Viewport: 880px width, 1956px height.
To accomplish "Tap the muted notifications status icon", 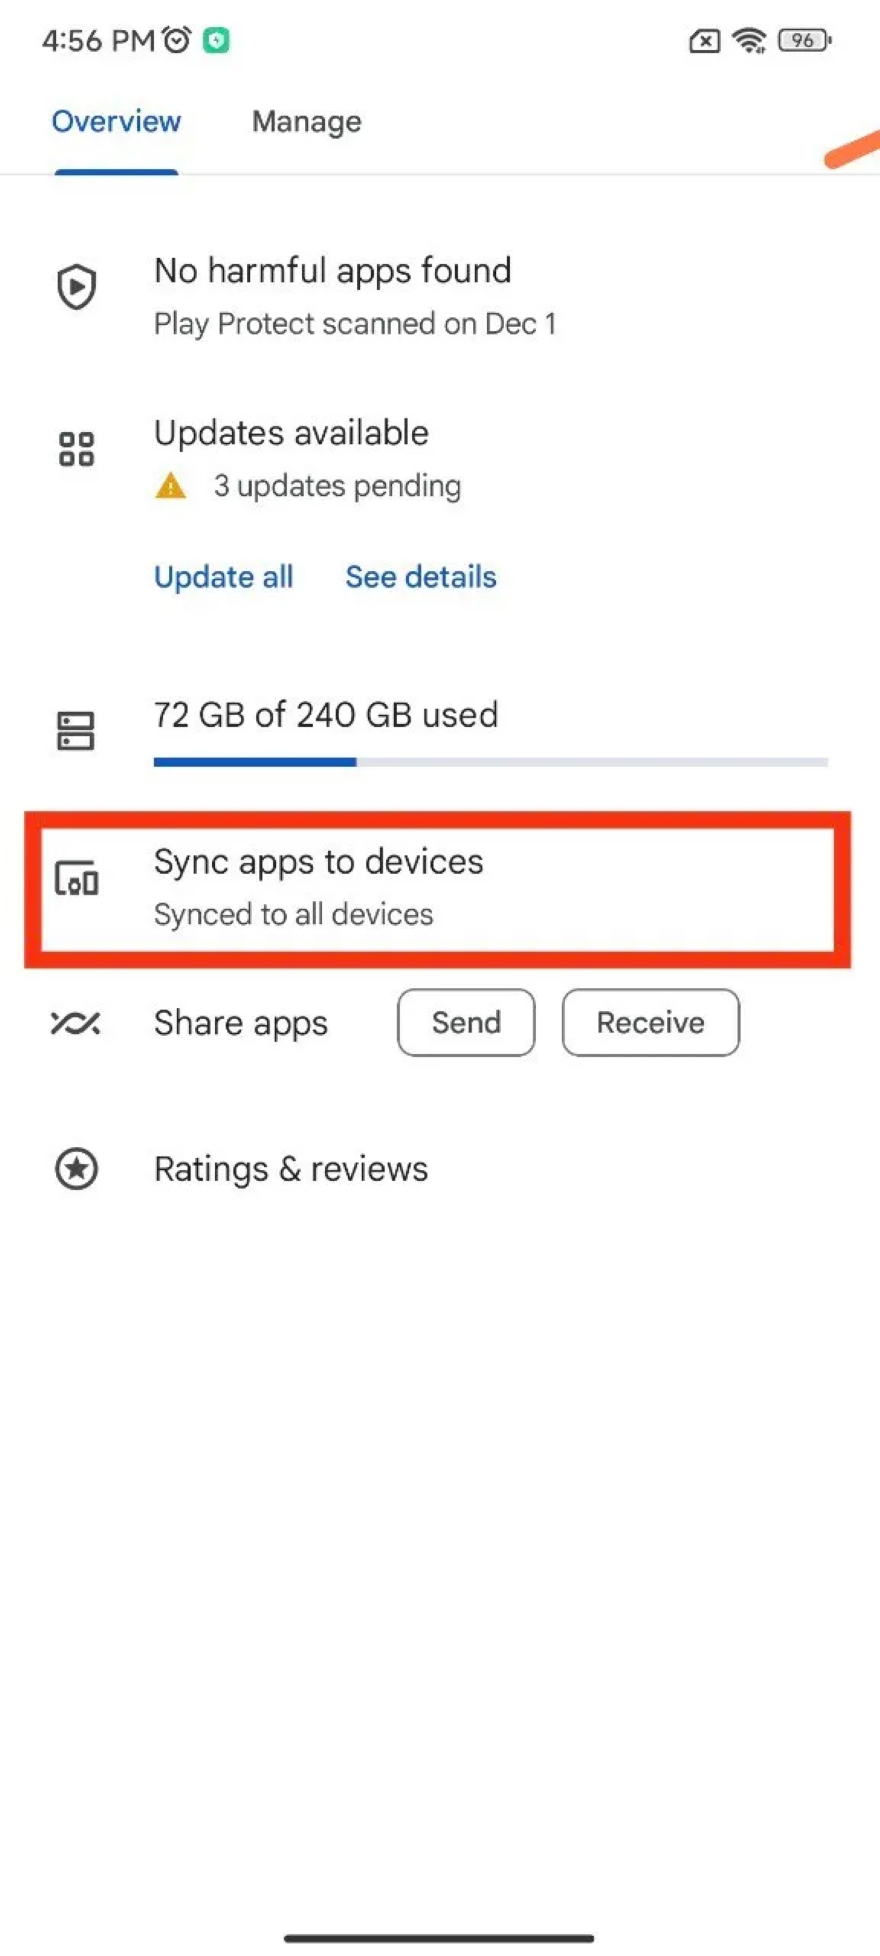I will point(703,41).
